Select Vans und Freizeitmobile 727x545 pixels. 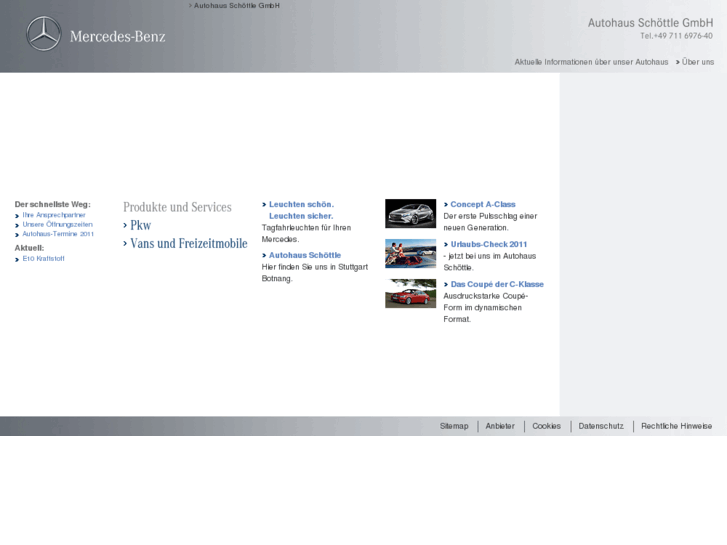pos(189,244)
